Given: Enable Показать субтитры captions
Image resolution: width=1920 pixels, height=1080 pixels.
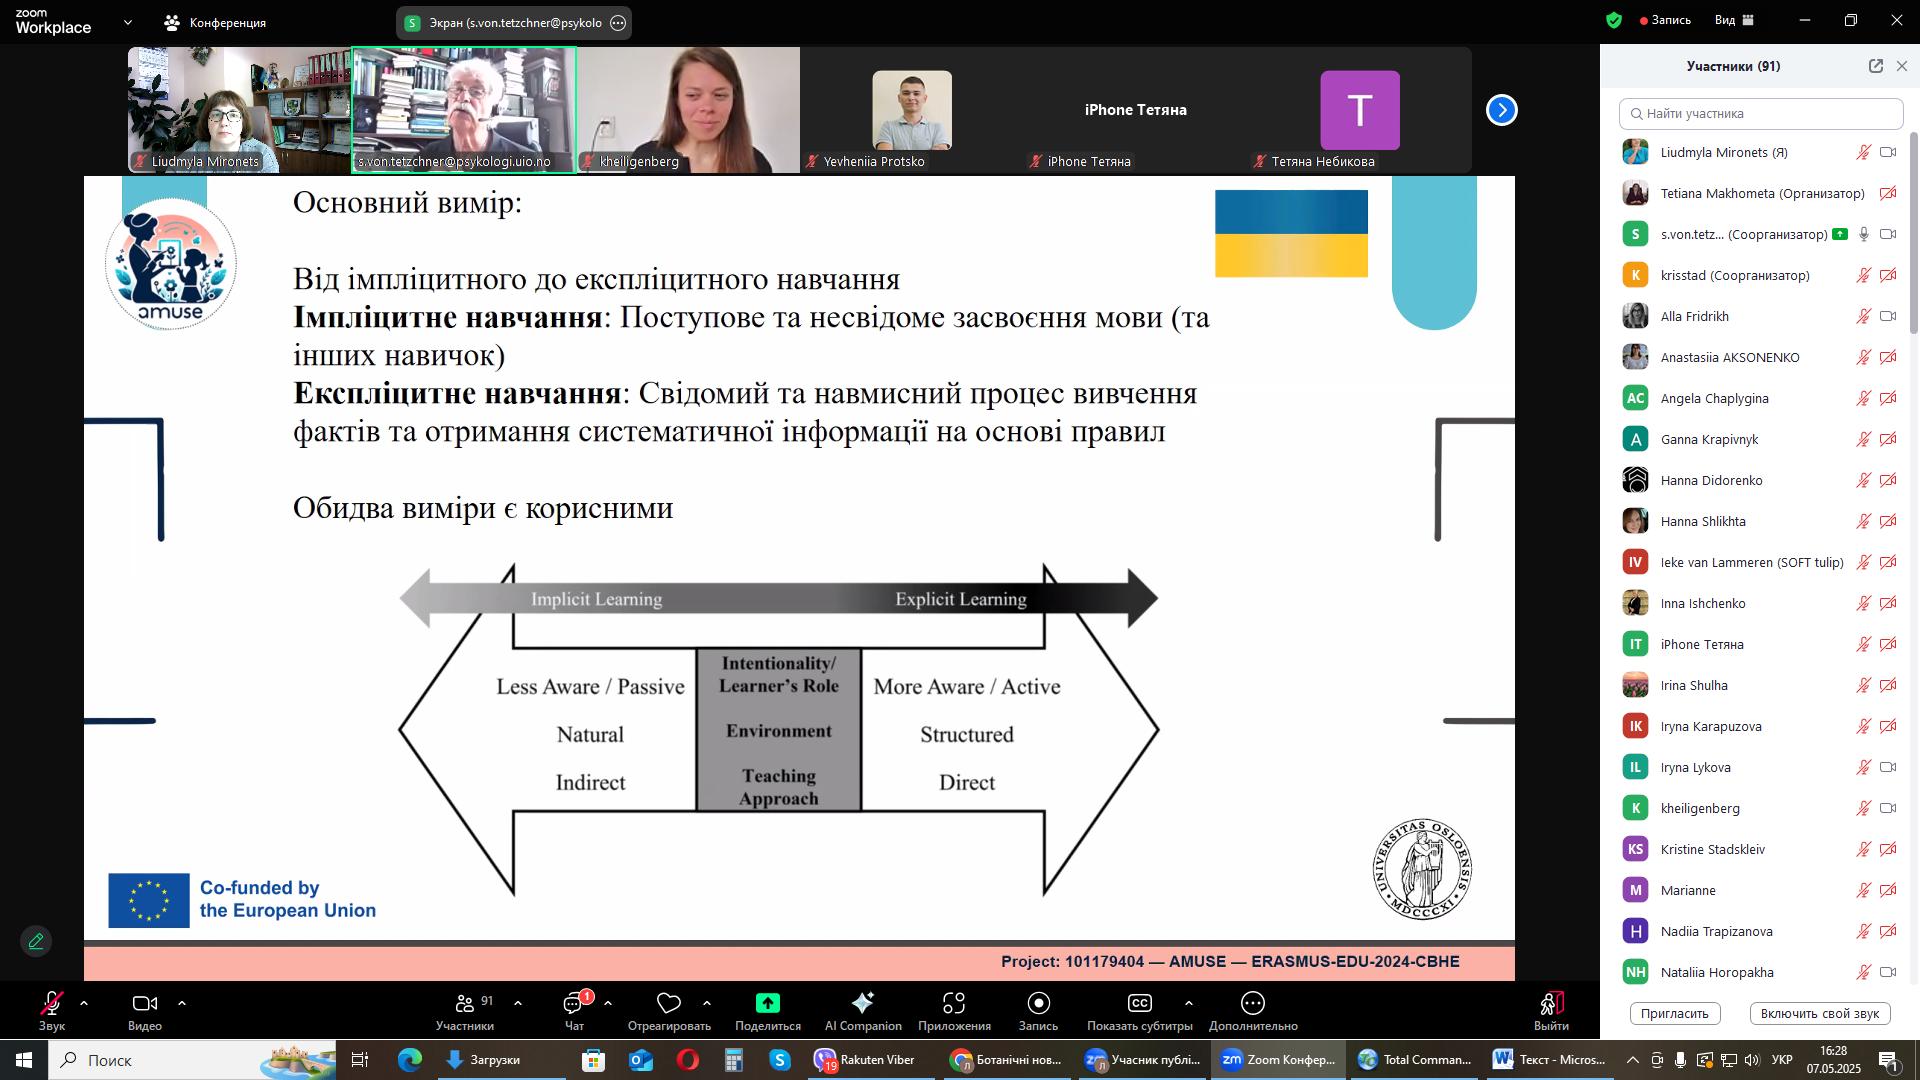Looking at the screenshot, I should 1140,1011.
